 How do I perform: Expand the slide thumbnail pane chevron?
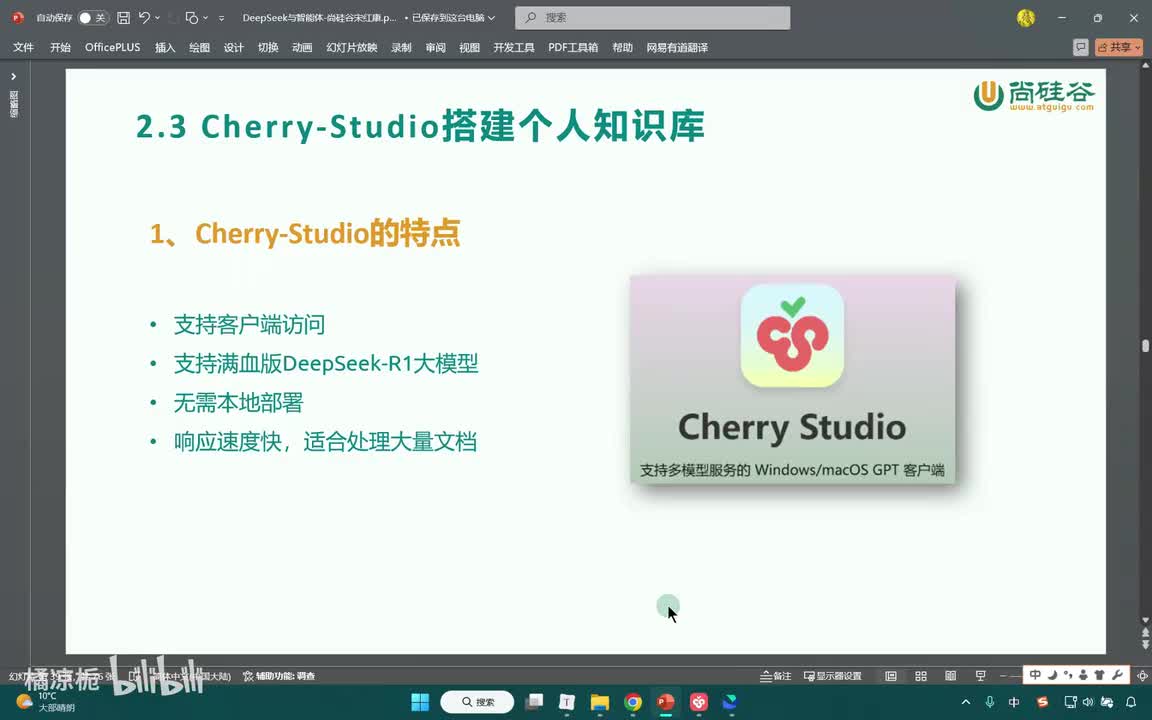pos(13,76)
